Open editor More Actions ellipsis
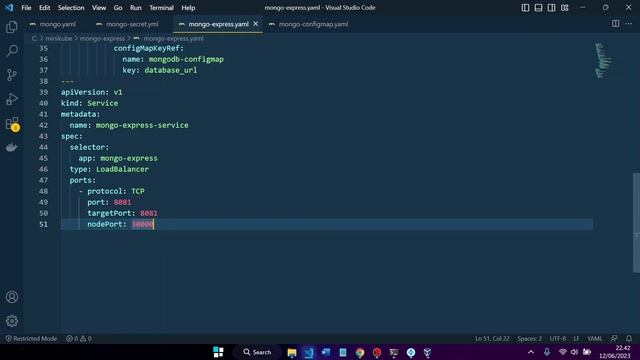640x360 pixels. pos(629,24)
